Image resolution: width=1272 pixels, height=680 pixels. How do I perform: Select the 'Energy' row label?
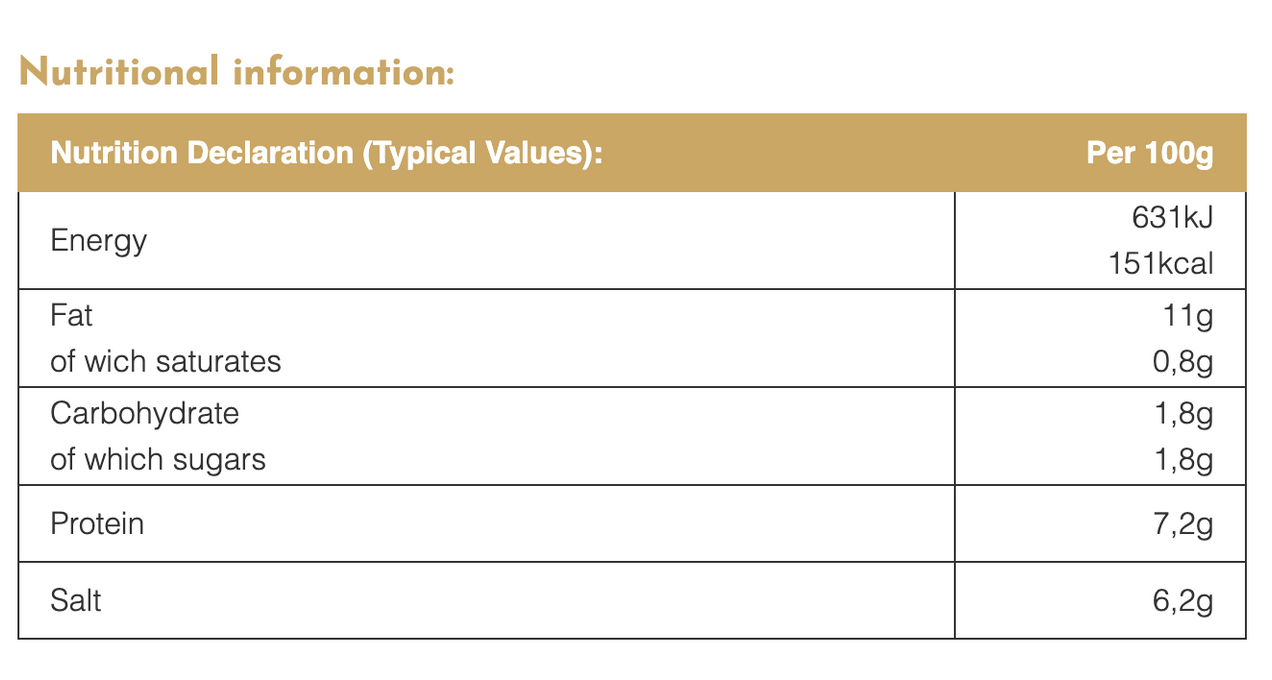98,241
